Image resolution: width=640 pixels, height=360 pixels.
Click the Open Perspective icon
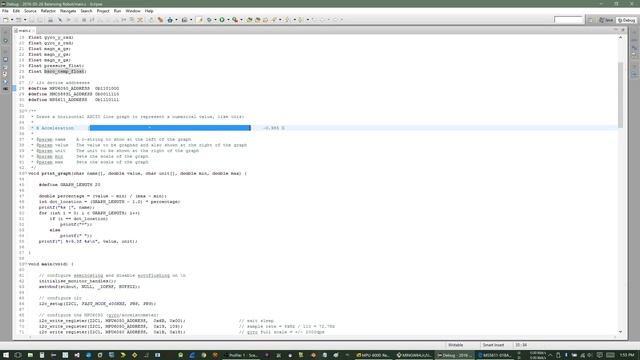point(590,20)
